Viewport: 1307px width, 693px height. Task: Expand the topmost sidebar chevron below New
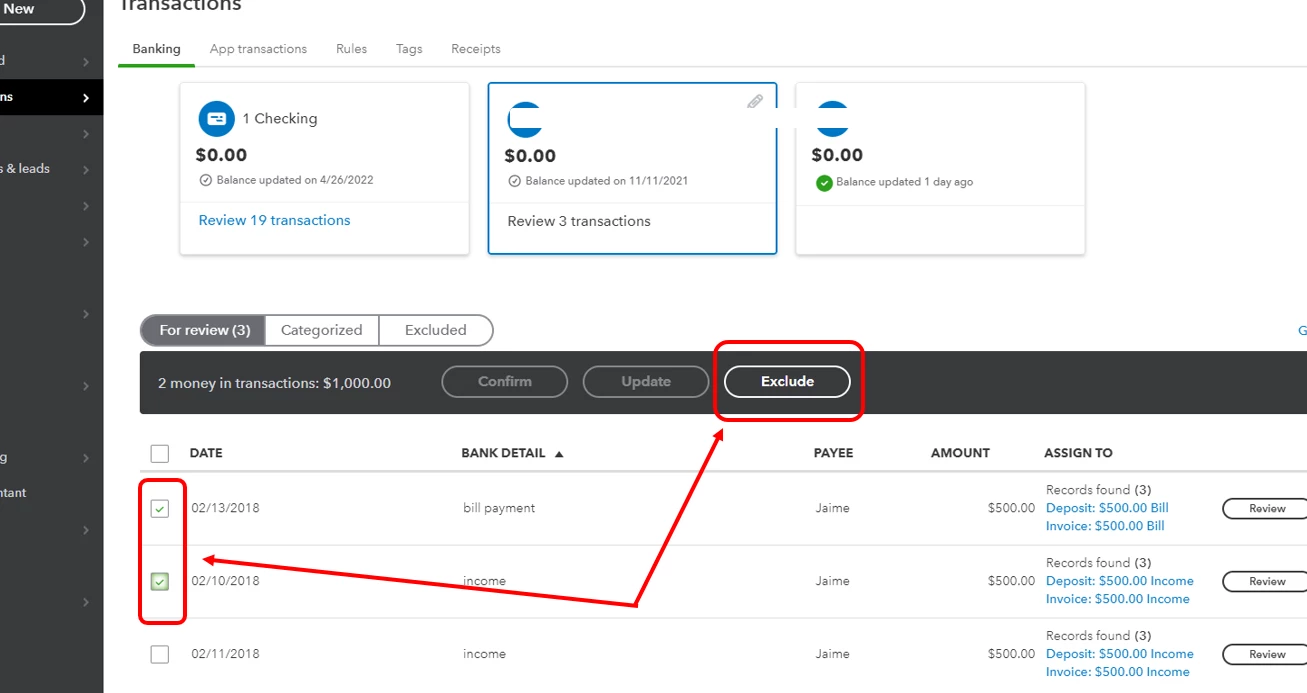(x=86, y=62)
